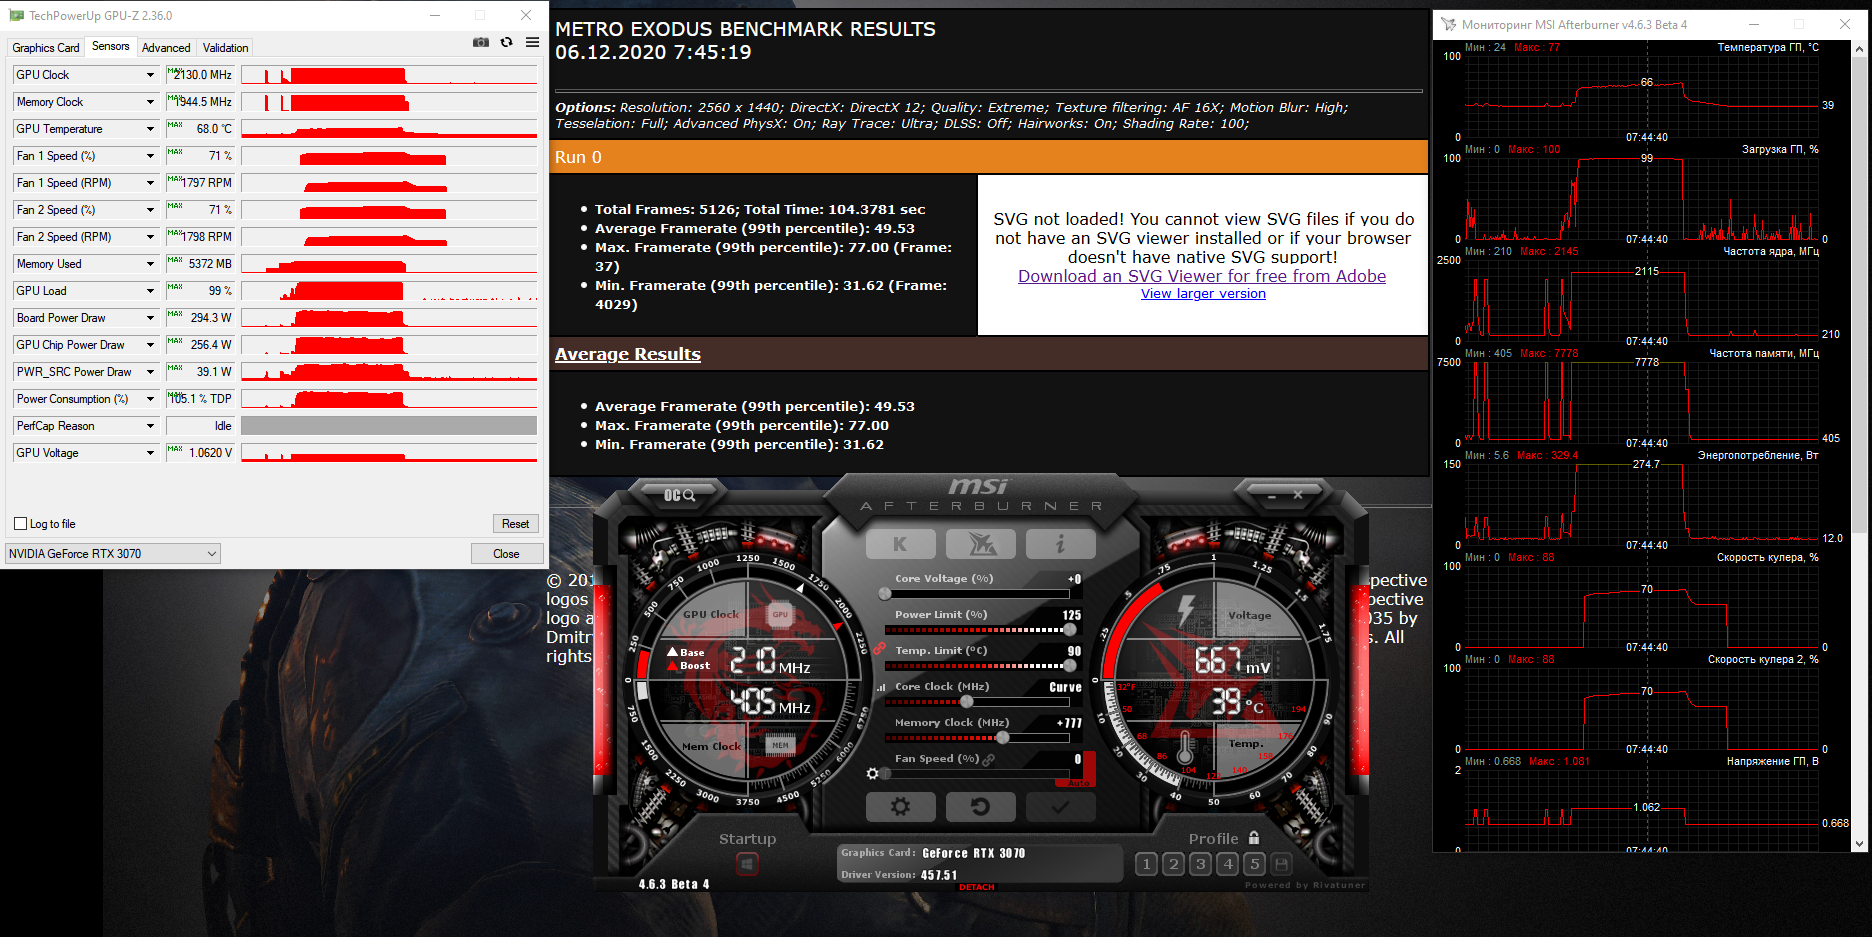Select Afterburner profile slot 4

coord(1228,864)
